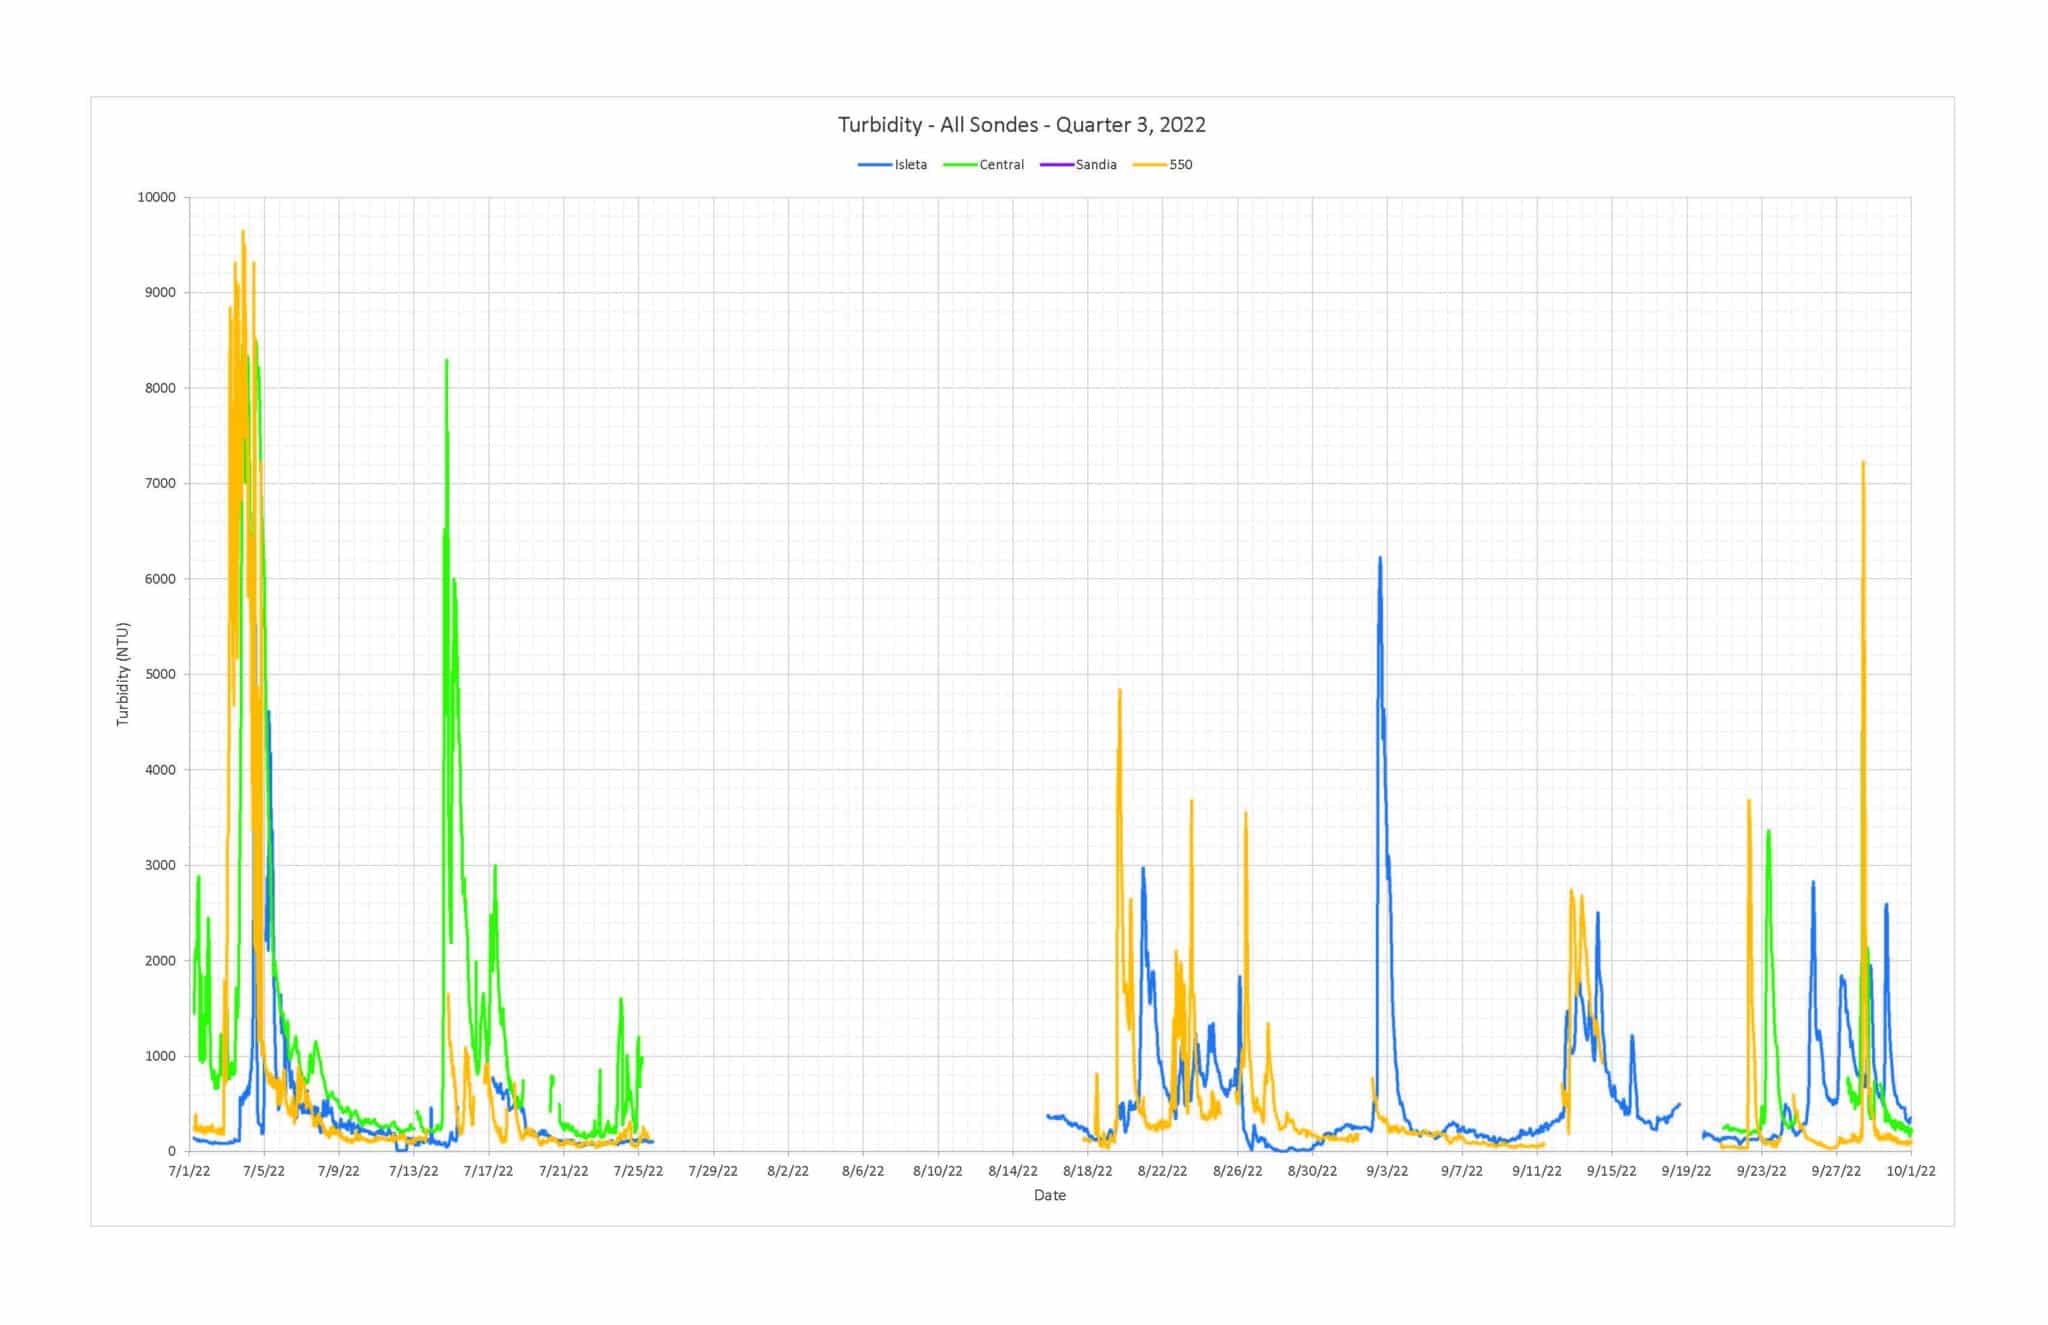The height and width of the screenshot is (1325, 2048).
Task: Select the 7/1/22 date tick label
Action: point(189,1171)
